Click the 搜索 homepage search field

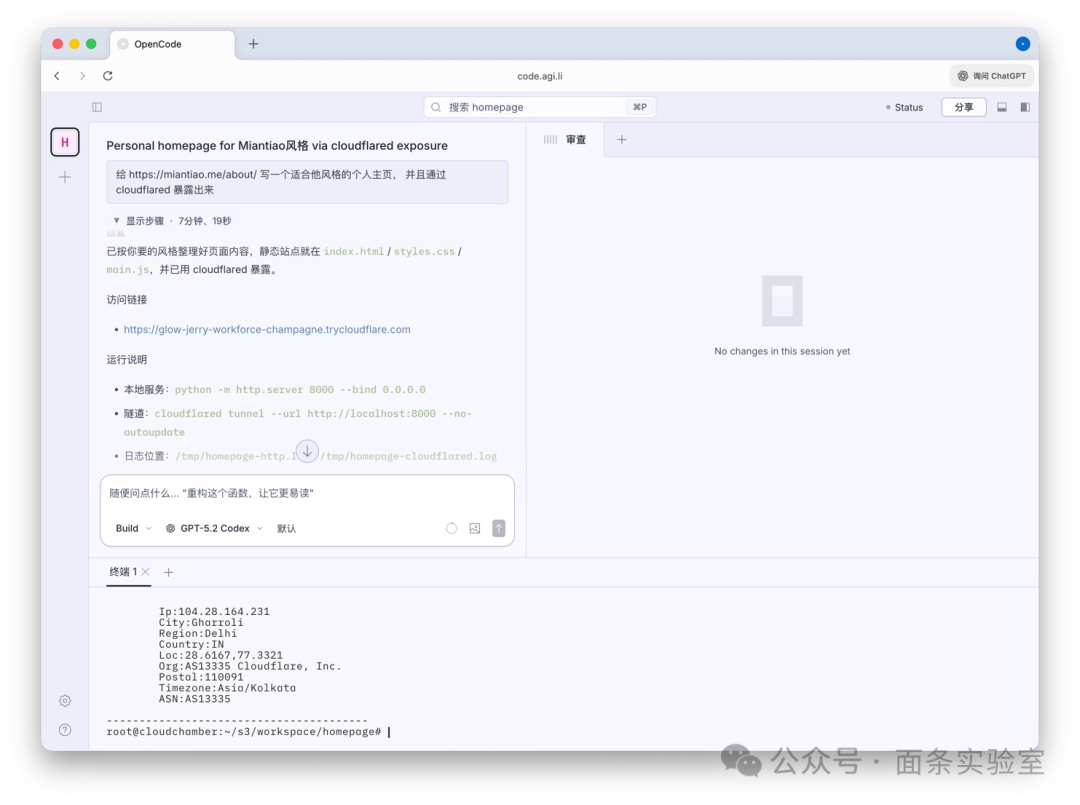coord(540,105)
